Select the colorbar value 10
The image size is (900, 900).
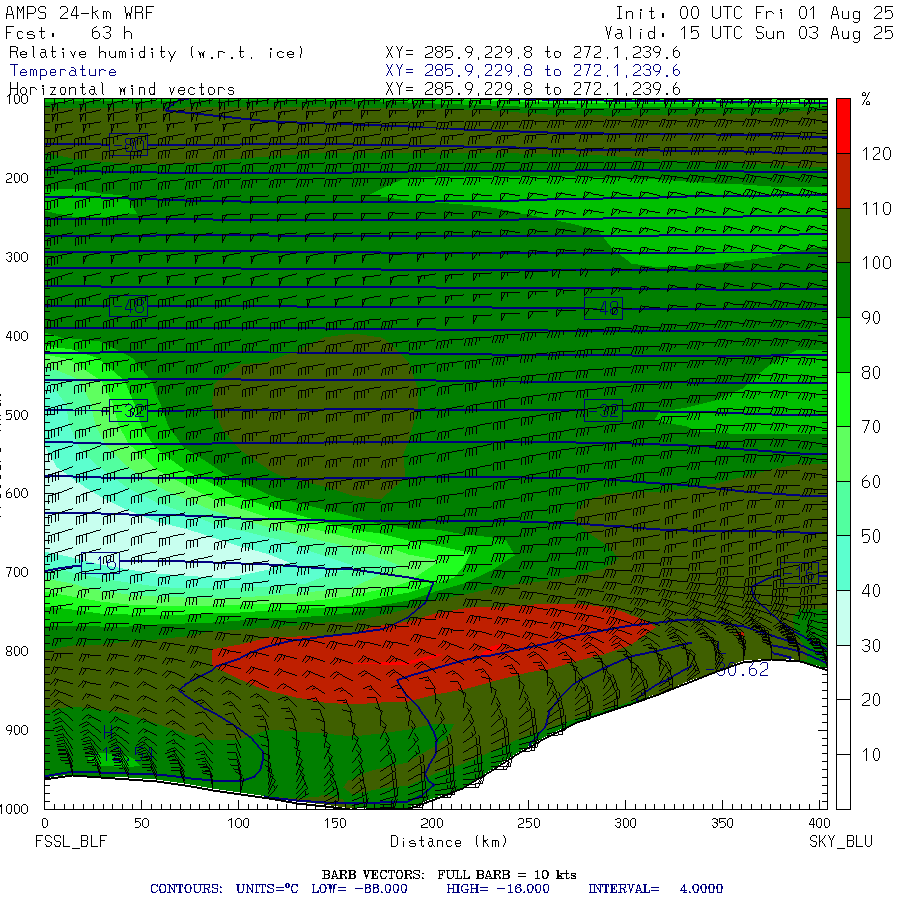click(871, 755)
